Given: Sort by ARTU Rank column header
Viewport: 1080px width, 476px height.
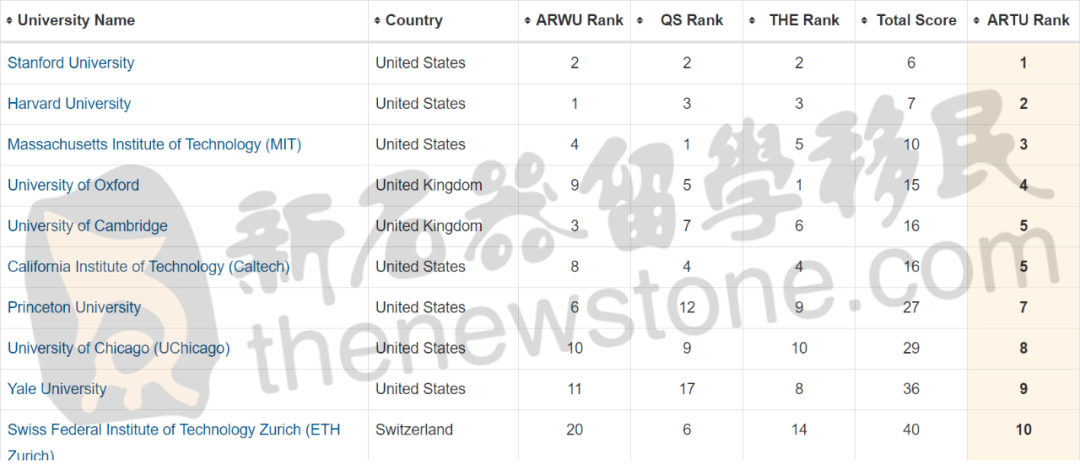Looking at the screenshot, I should click(x=1024, y=21).
